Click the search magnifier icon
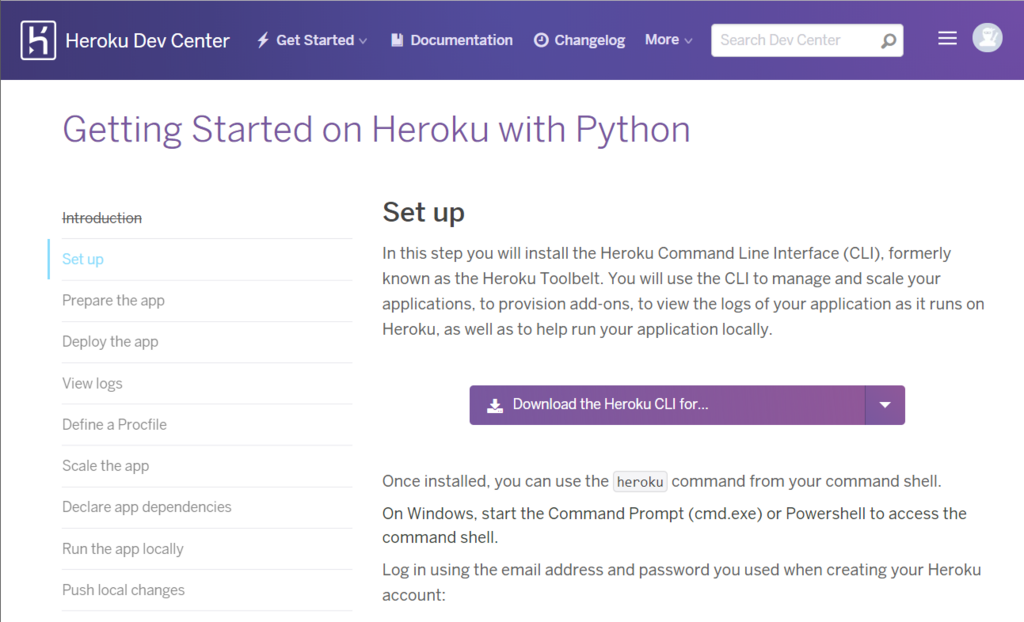This screenshot has width=1024, height=622. (x=888, y=41)
